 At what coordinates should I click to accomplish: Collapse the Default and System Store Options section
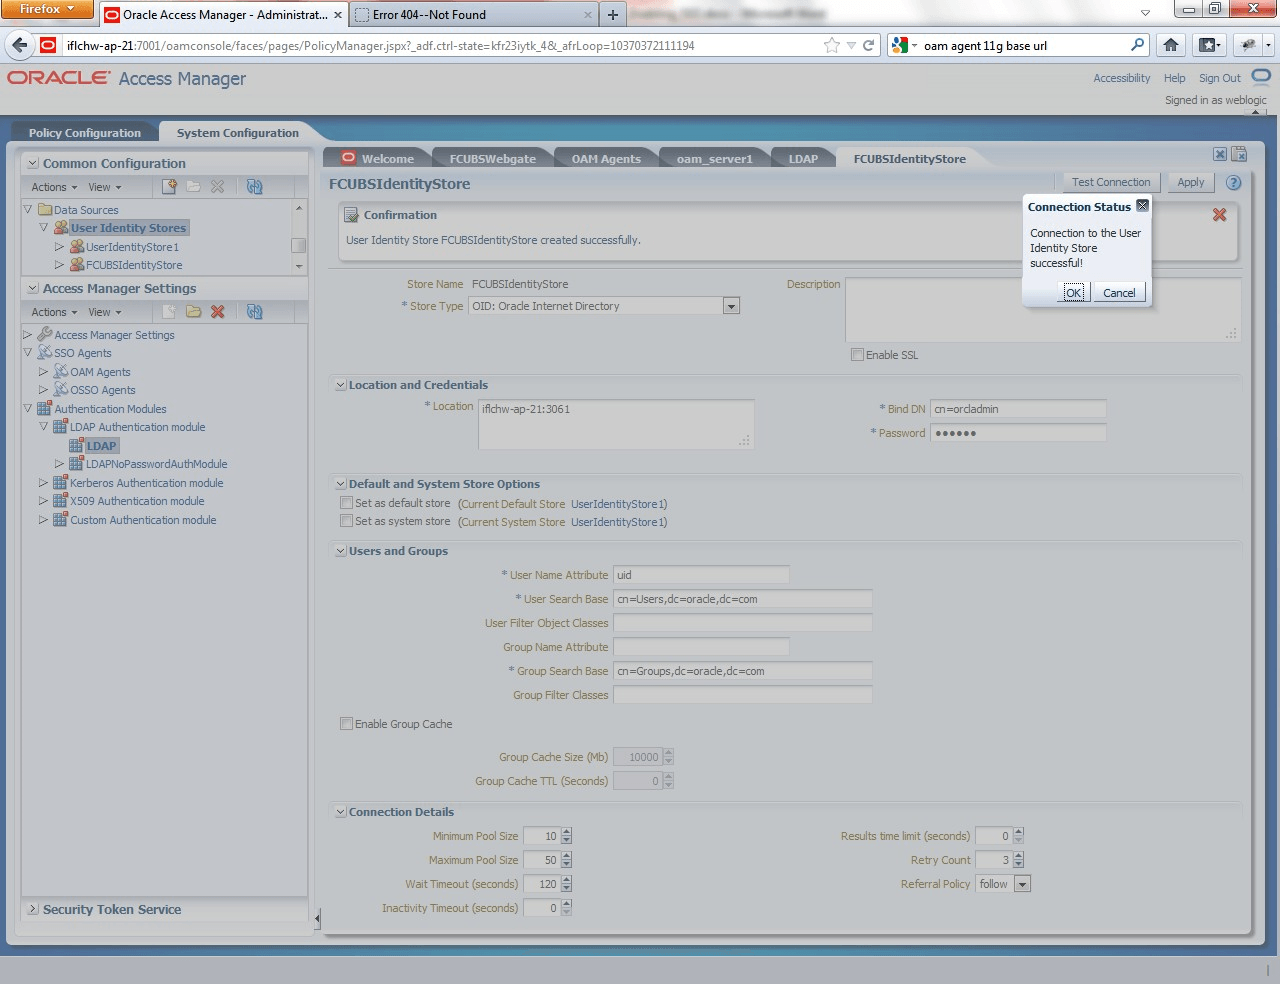[x=340, y=484]
